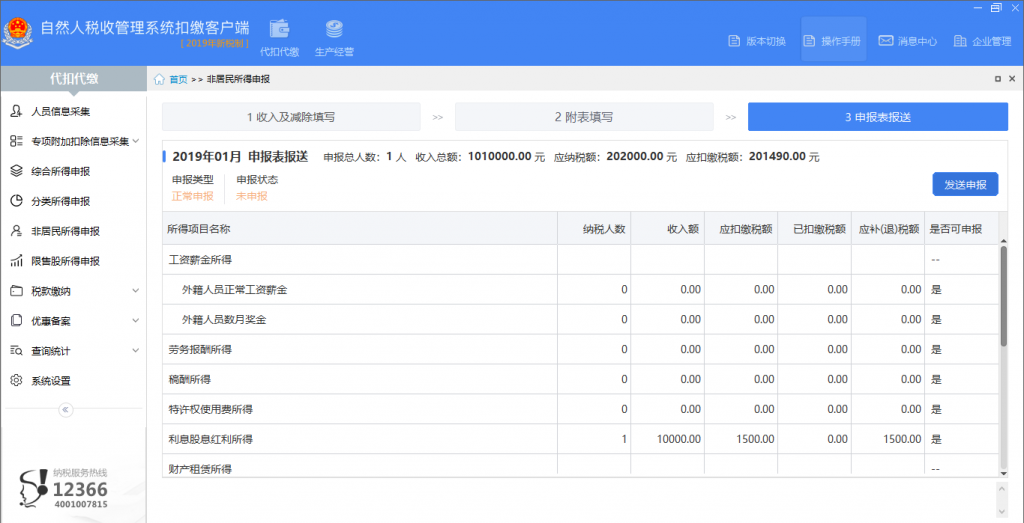Click the 应扣缴税额 column header
1024x523 pixels.
[x=741, y=229]
